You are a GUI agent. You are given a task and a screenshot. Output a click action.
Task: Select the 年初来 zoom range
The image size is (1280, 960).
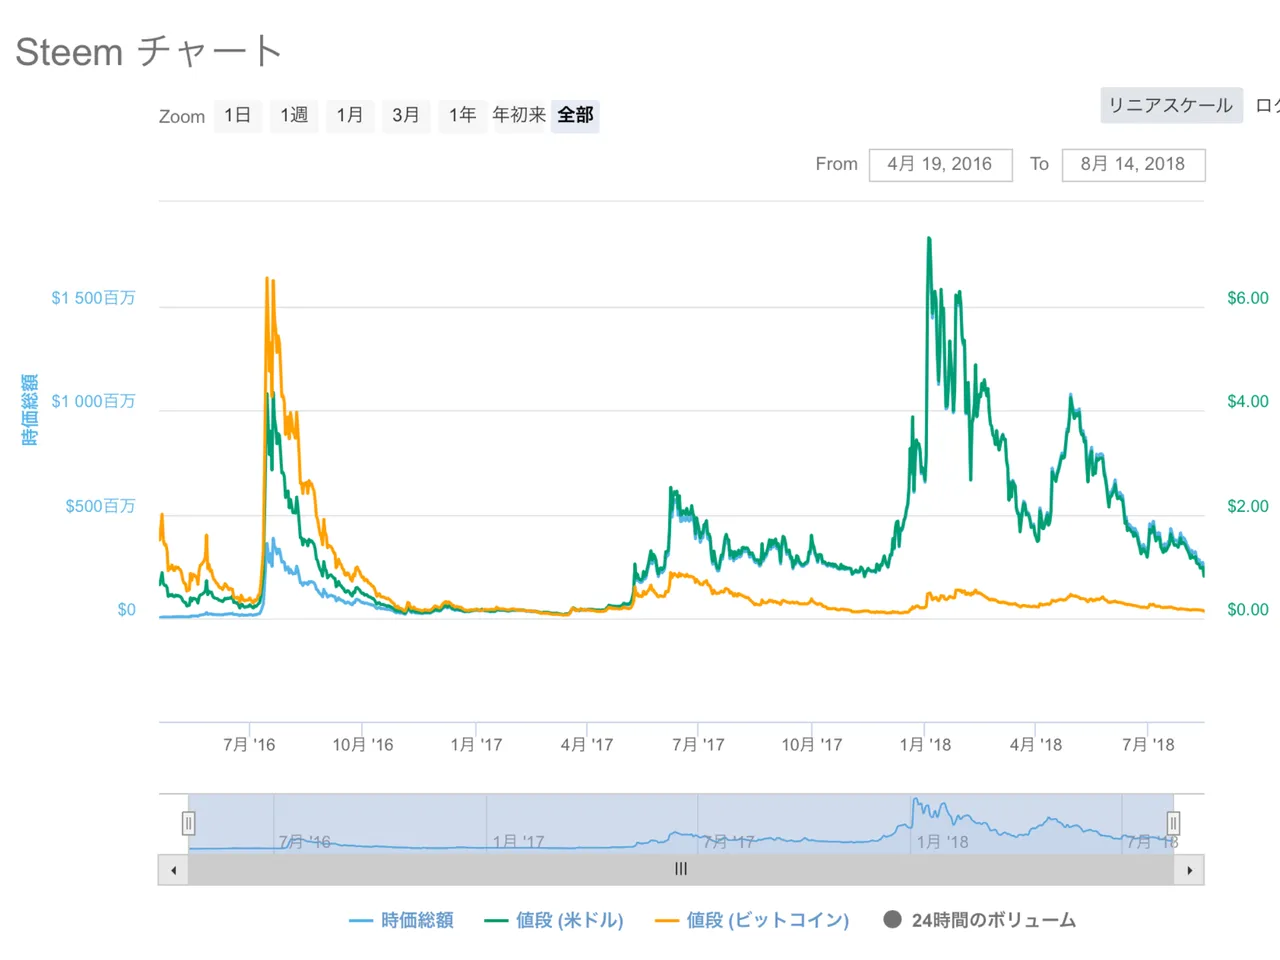point(519,116)
